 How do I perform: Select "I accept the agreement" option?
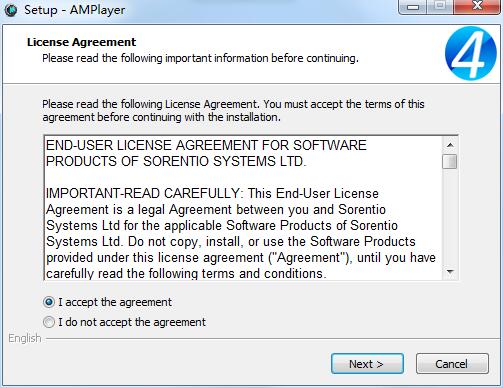pos(49,302)
